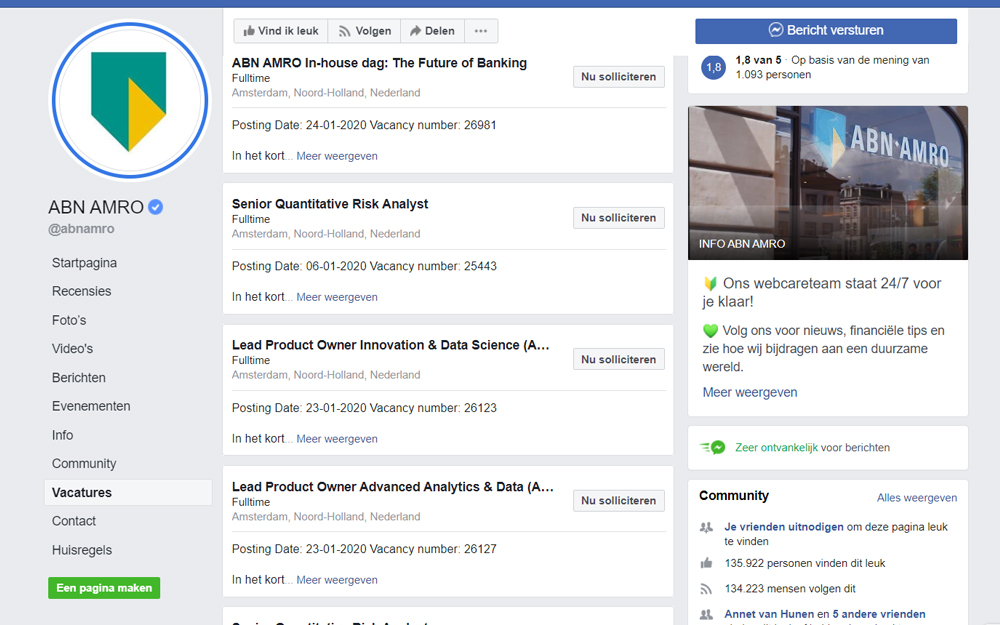Select the ABN AMRO shield profile logo
Screen dimensions: 1000x625
(130, 101)
